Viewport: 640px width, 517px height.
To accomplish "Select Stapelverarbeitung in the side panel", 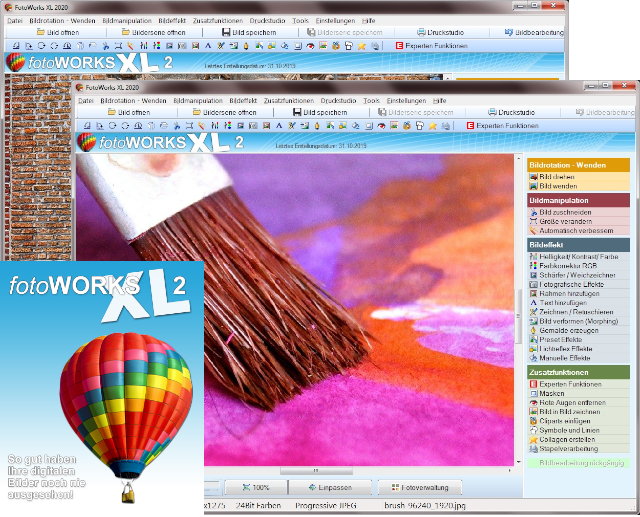I will pyautogui.click(x=578, y=449).
